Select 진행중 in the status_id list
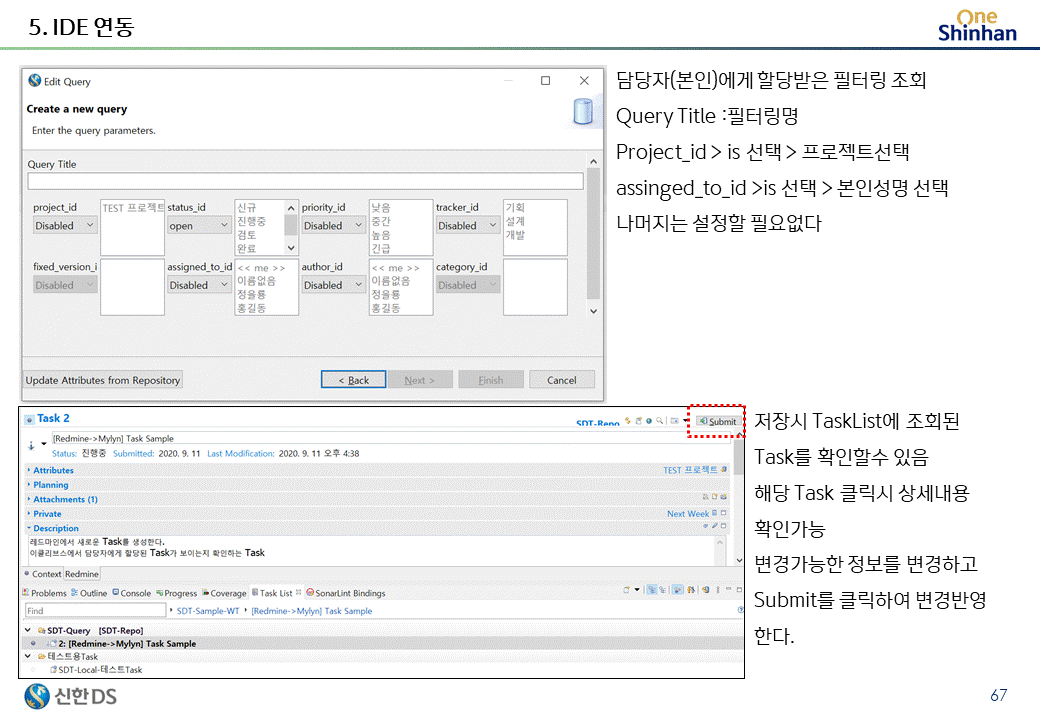 (251, 221)
